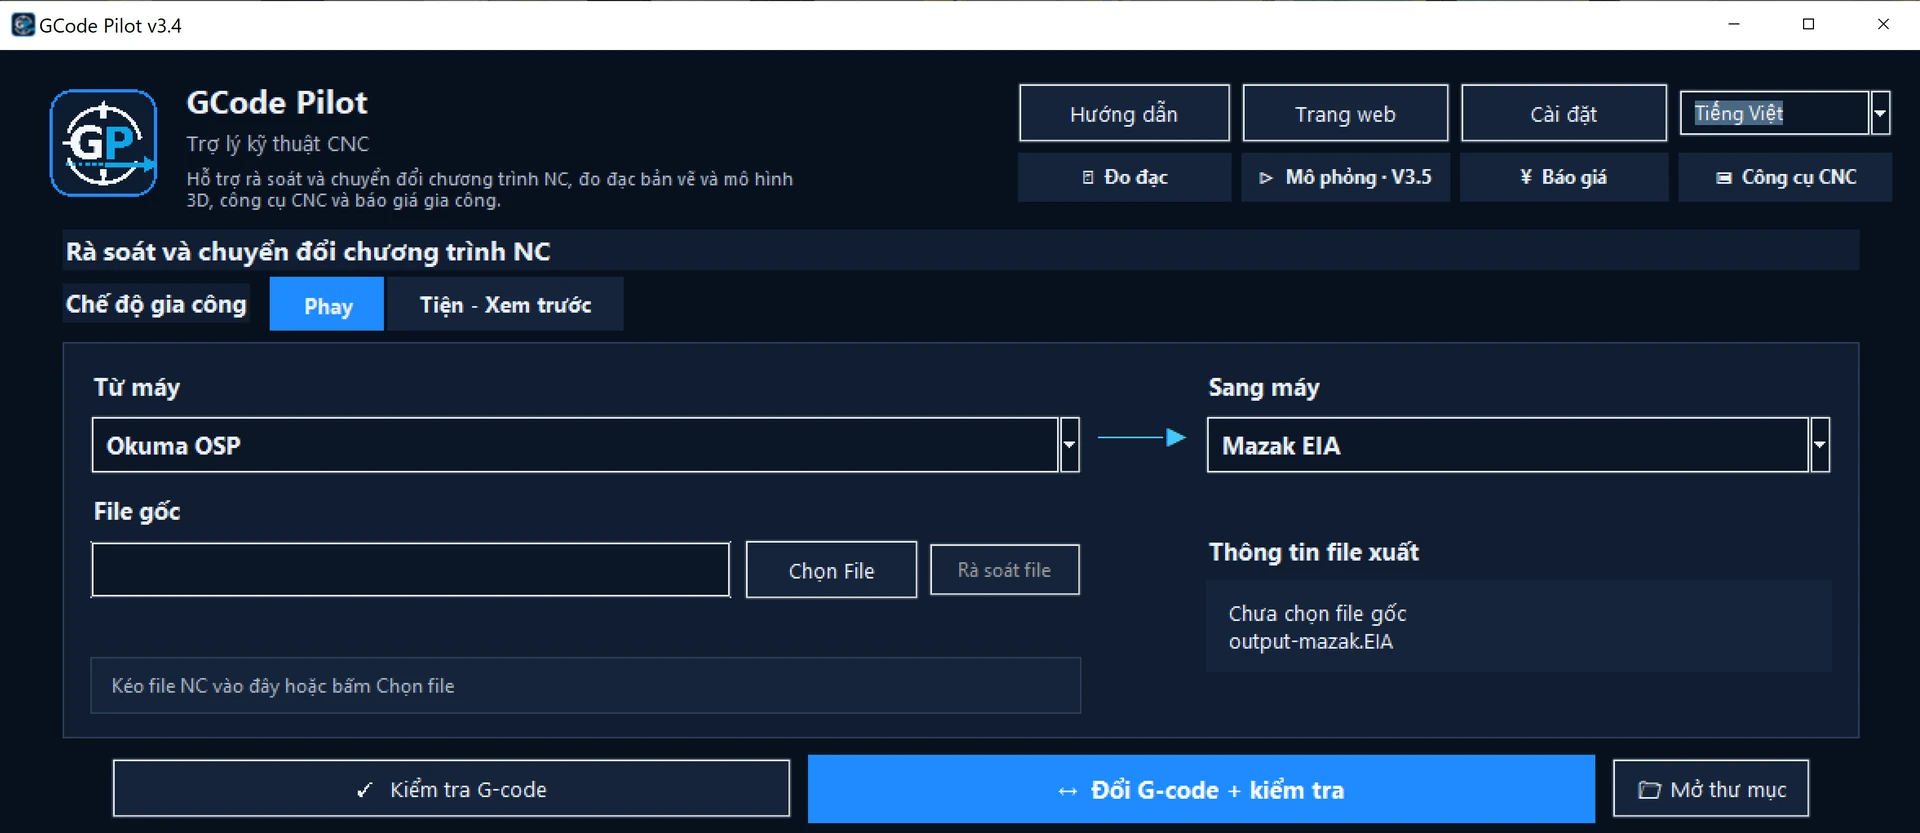Click the Chưa chọn file gốc text

(x=1317, y=613)
